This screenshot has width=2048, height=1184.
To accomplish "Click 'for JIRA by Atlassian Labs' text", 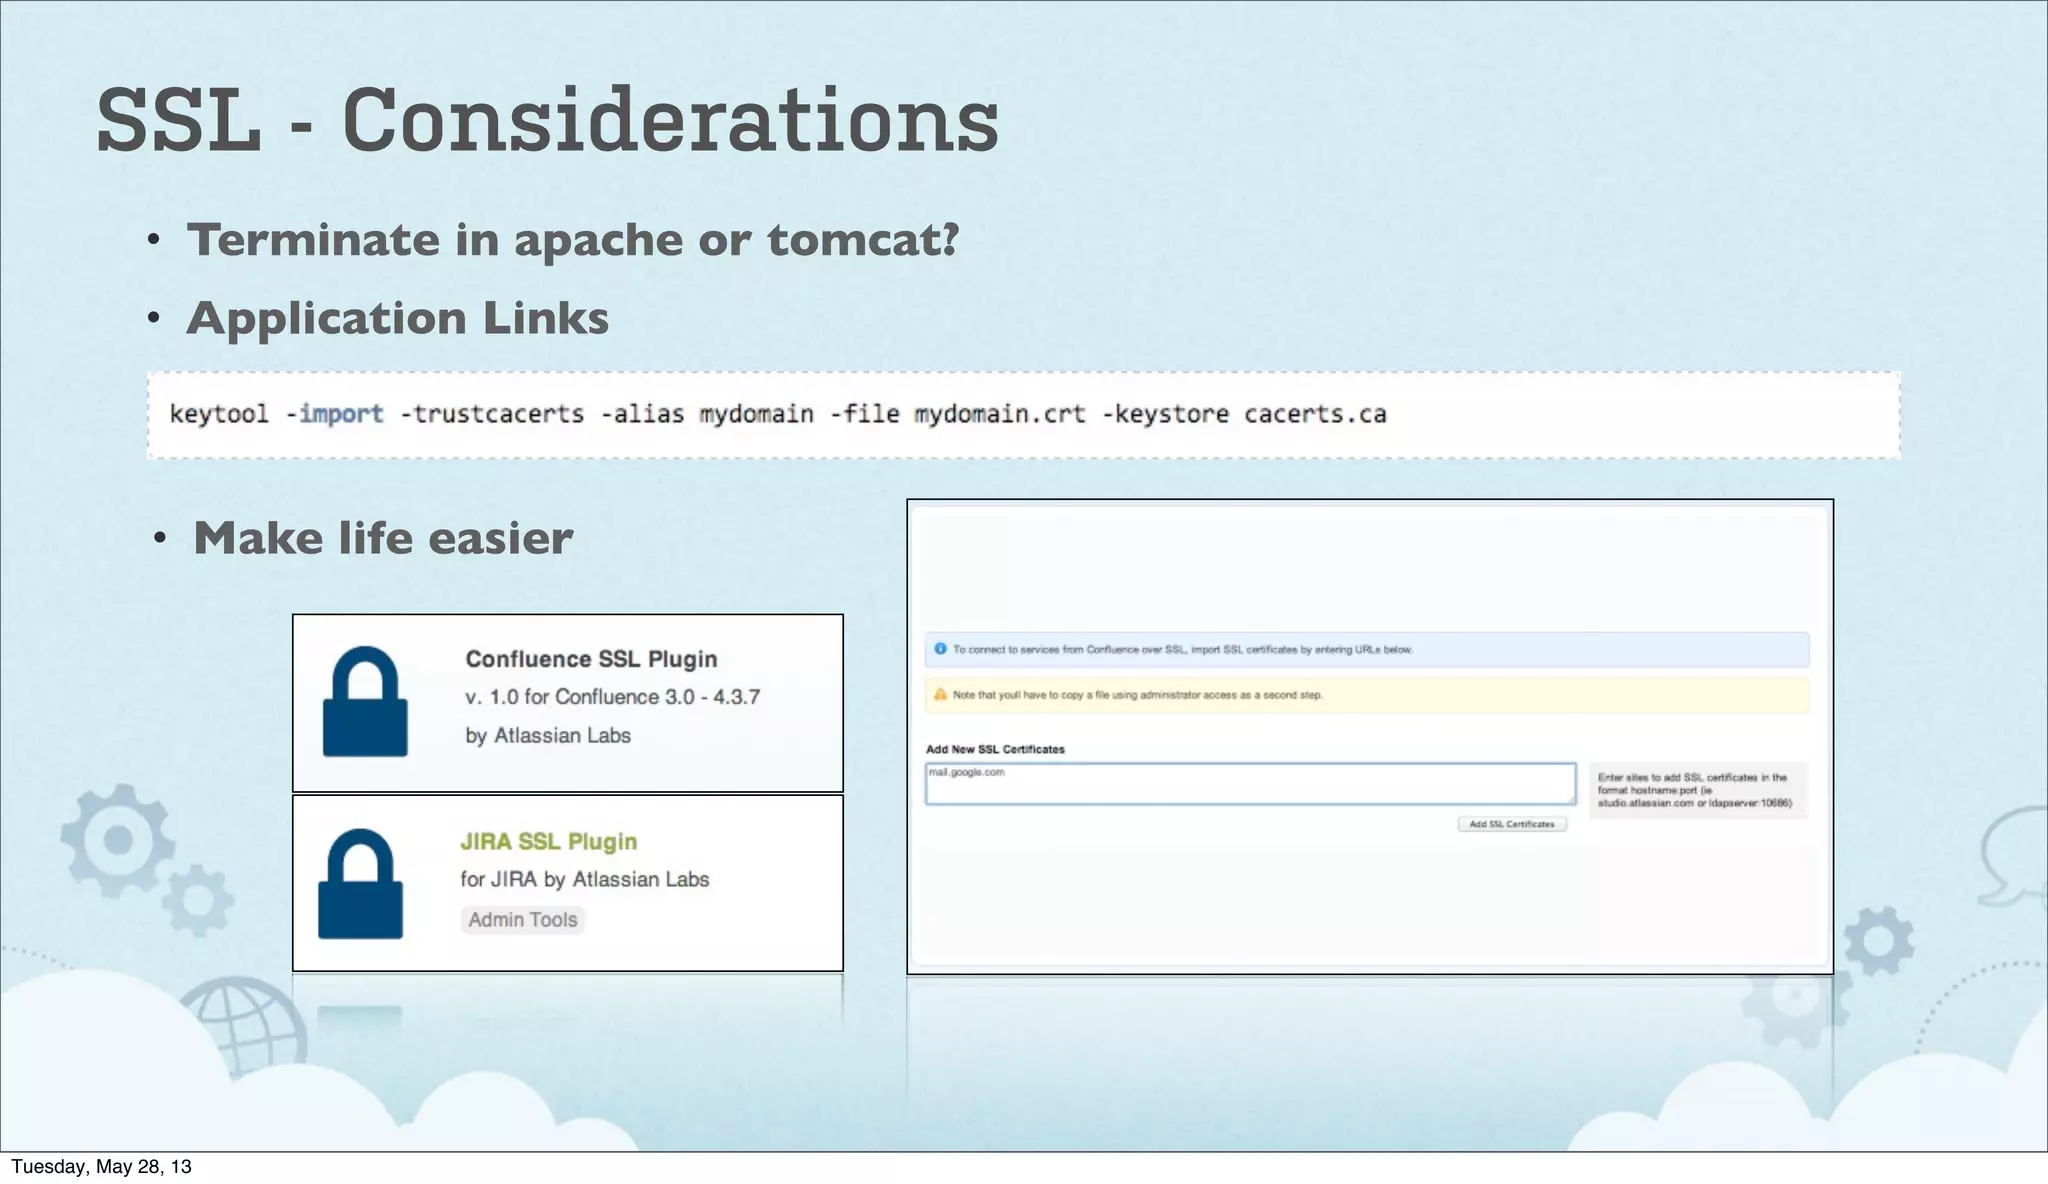I will coord(585,879).
